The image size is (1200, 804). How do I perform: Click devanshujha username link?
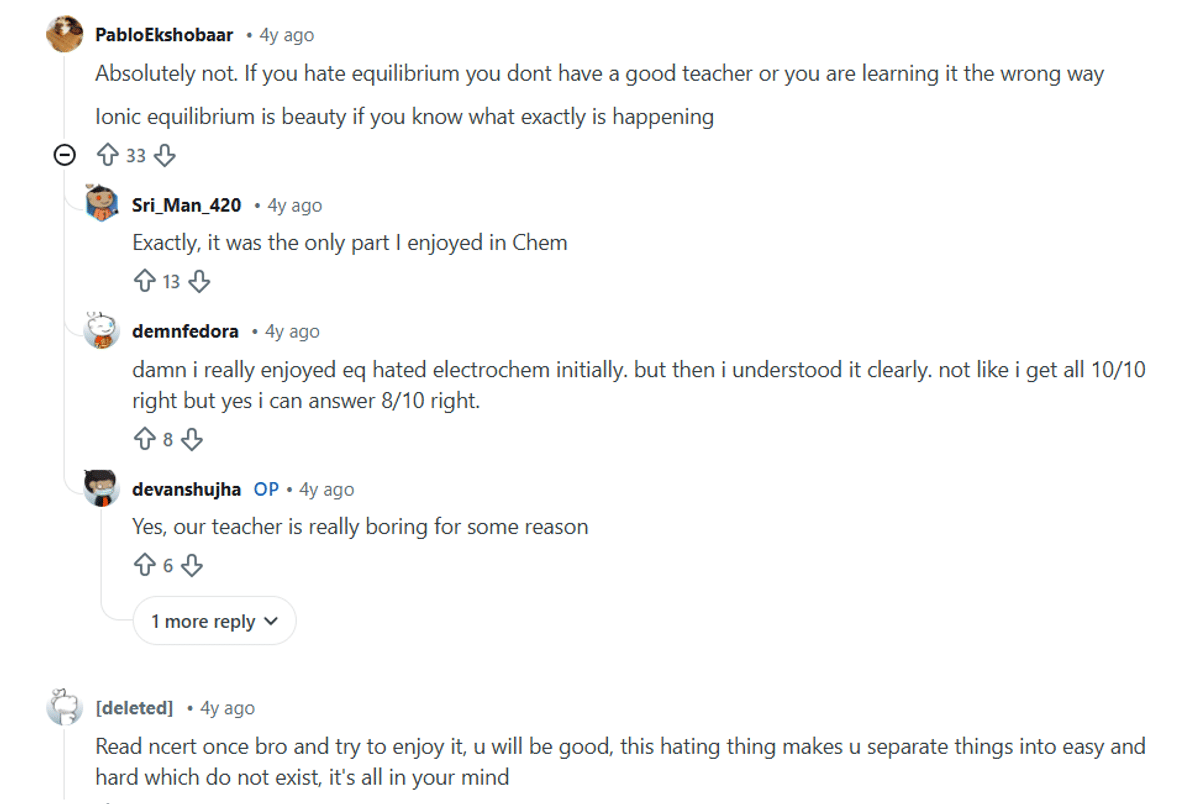click(x=186, y=489)
